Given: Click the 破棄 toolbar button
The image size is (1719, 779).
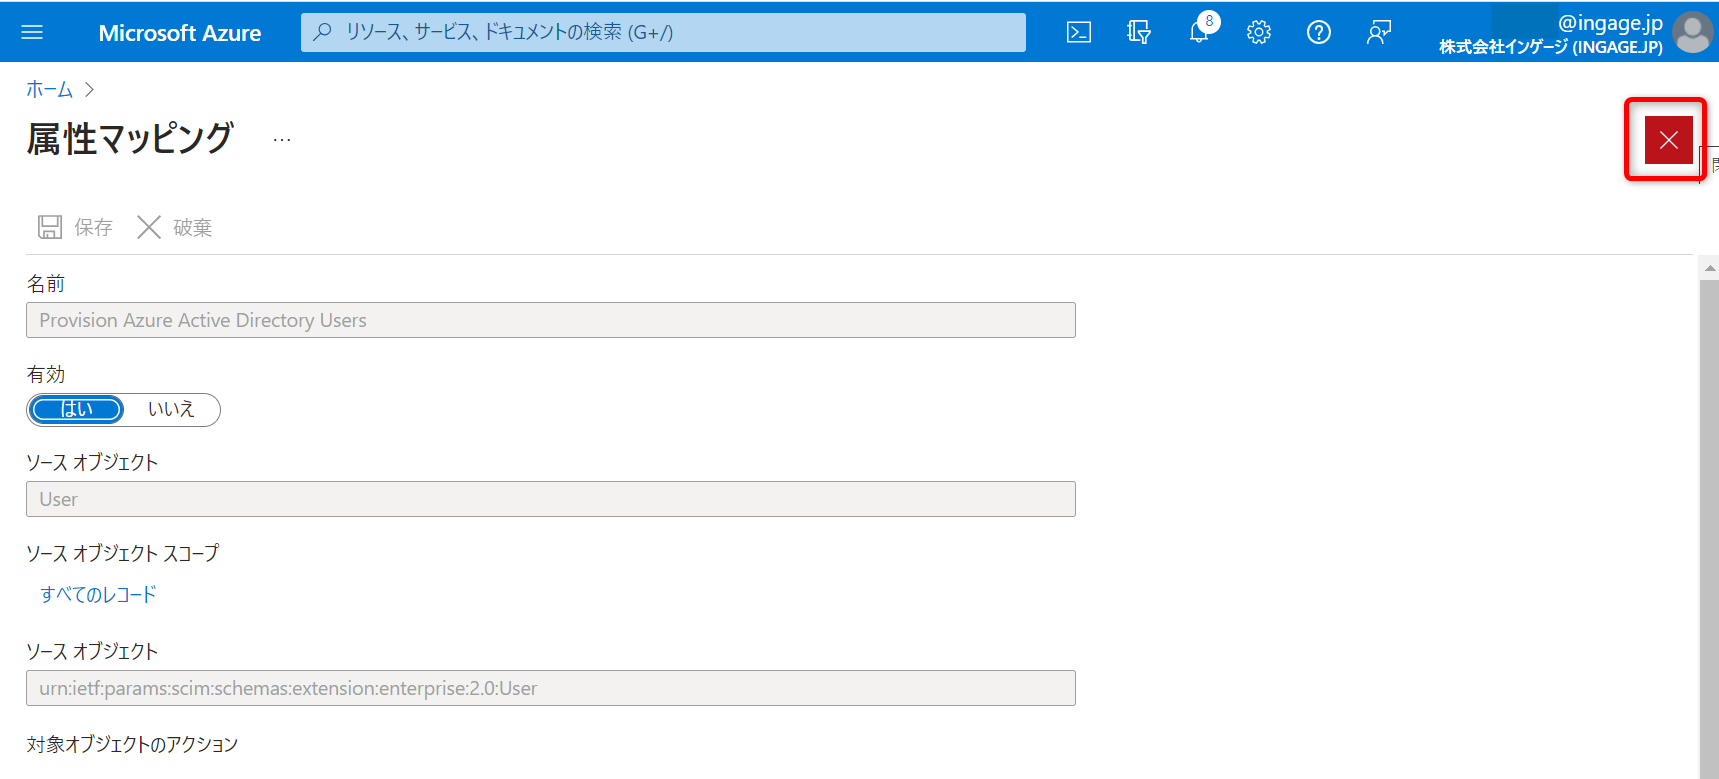Looking at the screenshot, I should pyautogui.click(x=175, y=227).
